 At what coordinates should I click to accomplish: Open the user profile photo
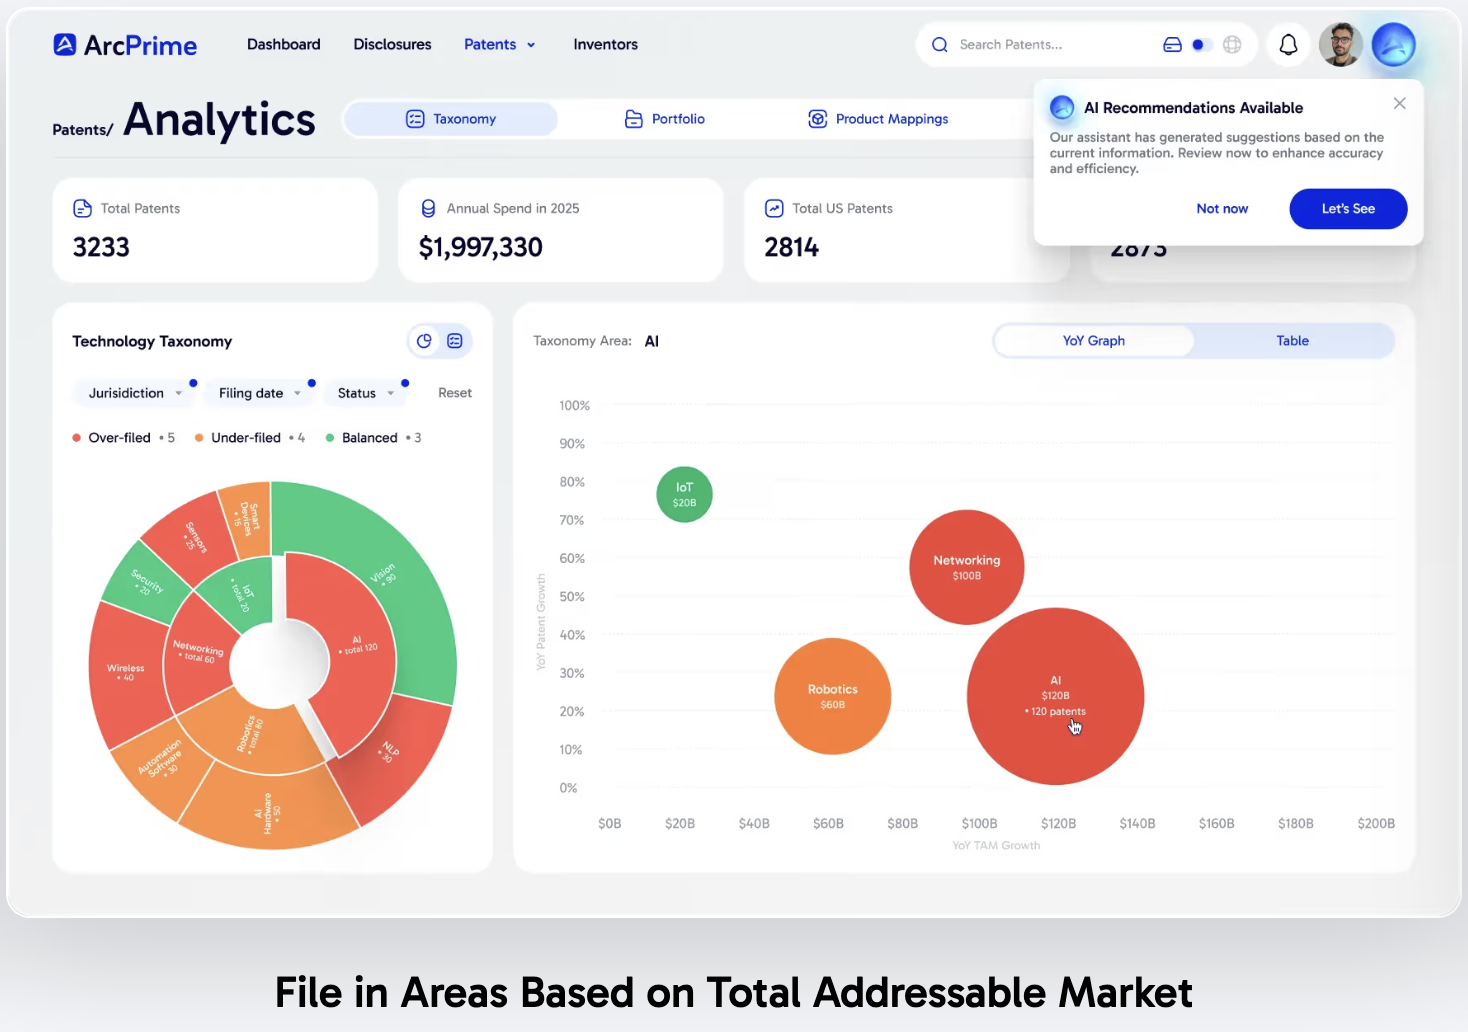click(x=1340, y=45)
